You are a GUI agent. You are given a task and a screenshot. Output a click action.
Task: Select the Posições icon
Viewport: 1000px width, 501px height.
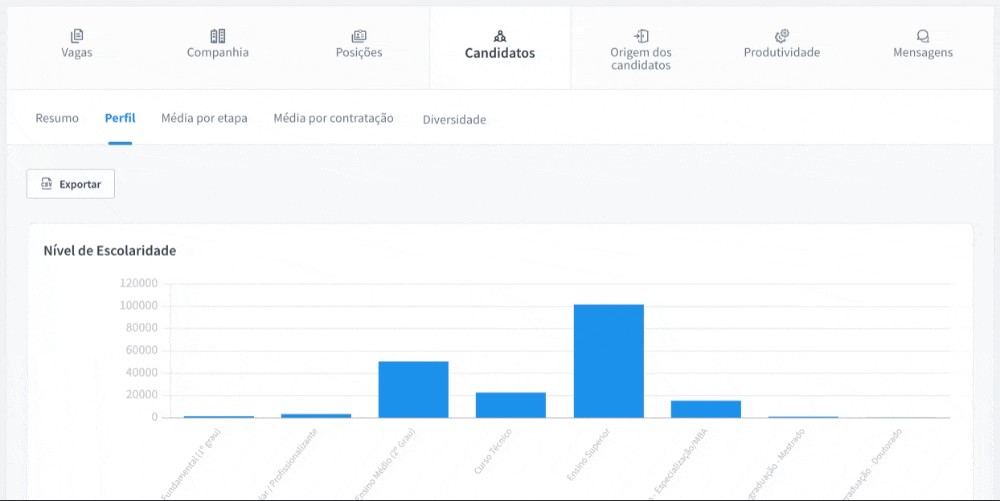(359, 36)
